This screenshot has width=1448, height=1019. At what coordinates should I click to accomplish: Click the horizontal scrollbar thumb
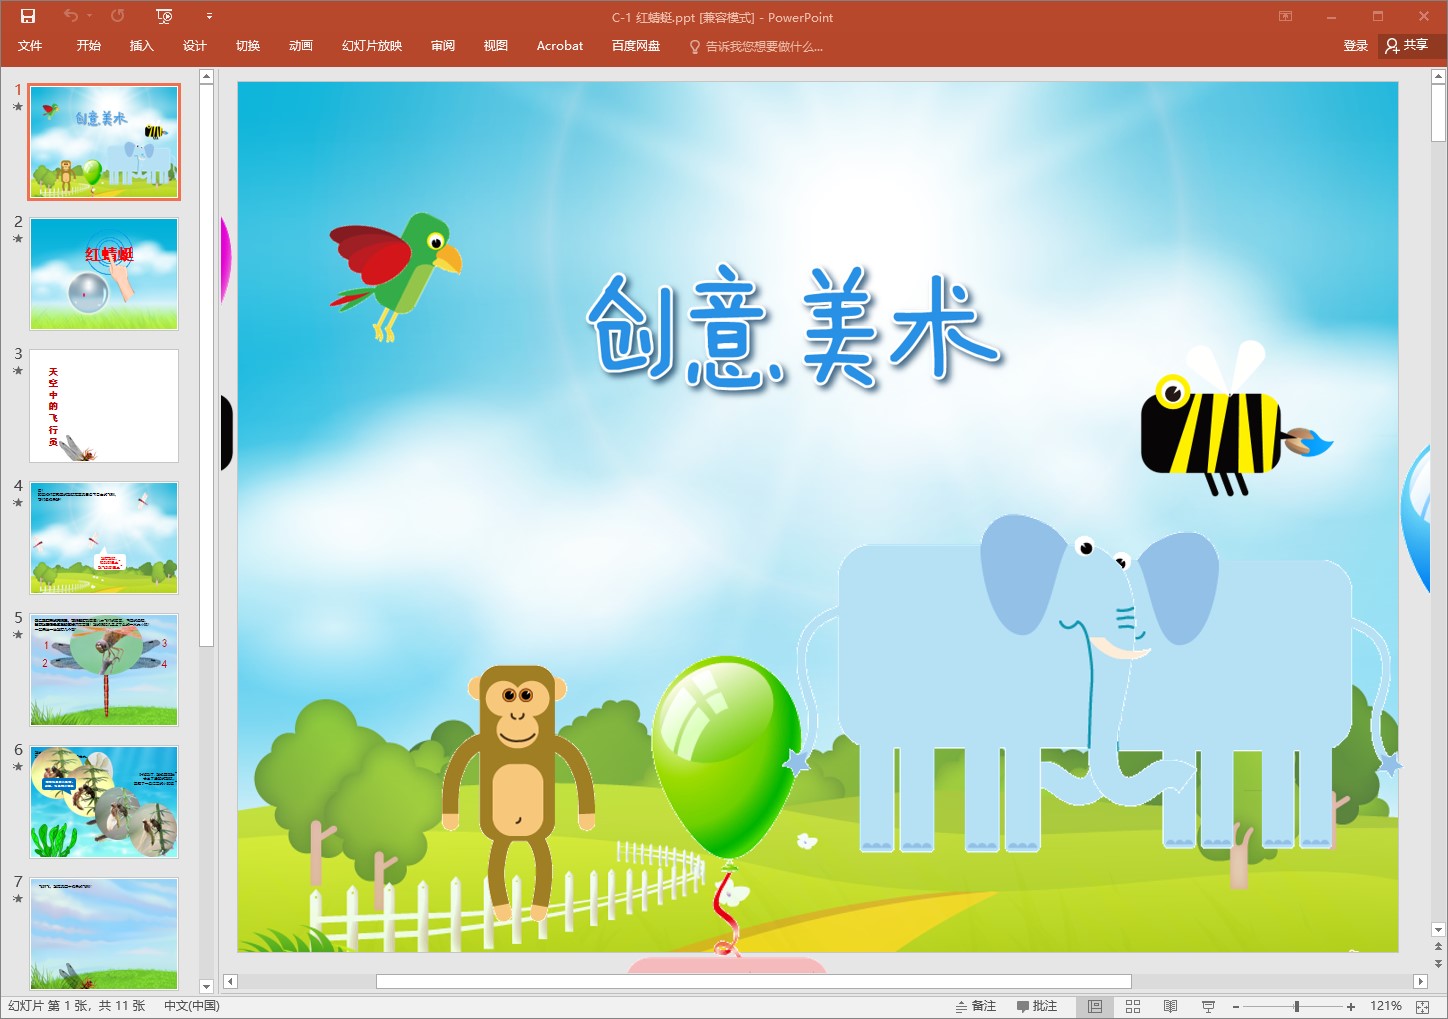[753, 981]
